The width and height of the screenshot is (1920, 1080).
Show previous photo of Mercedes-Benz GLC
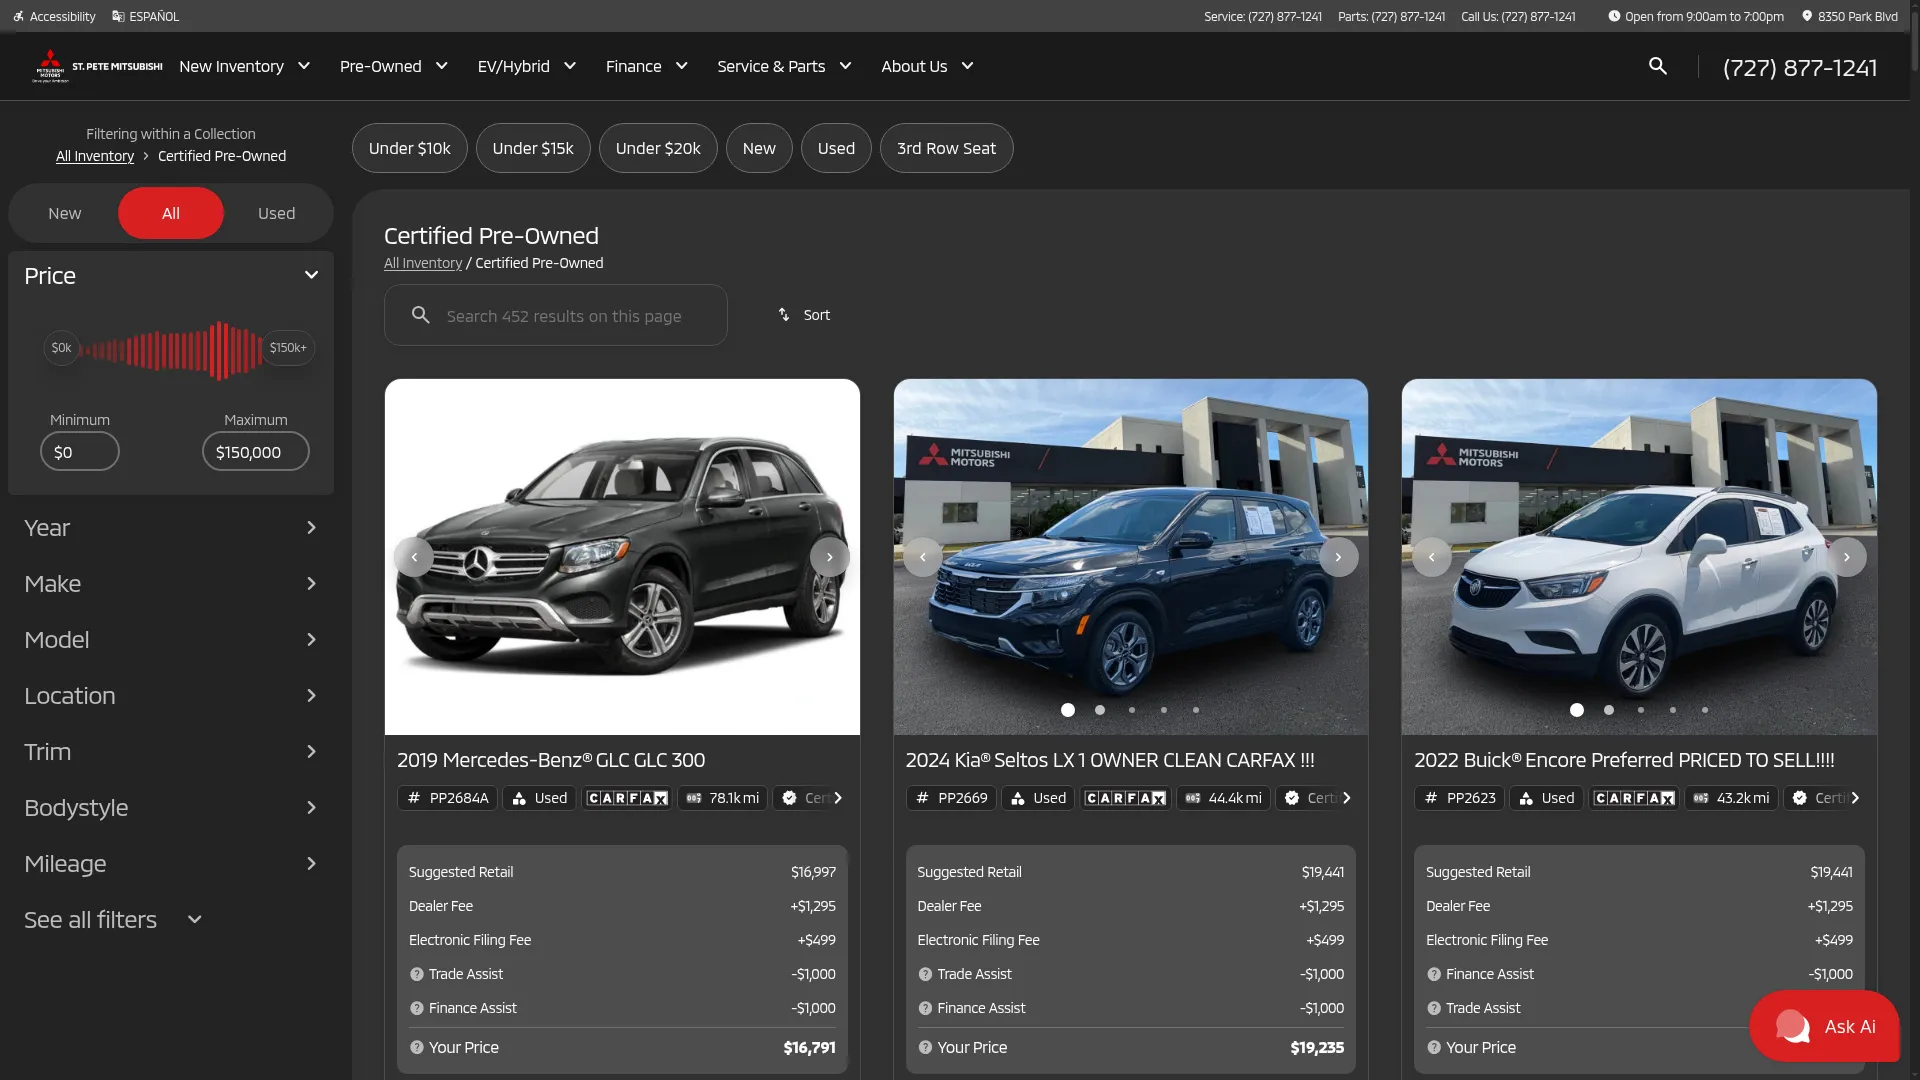[414, 557]
